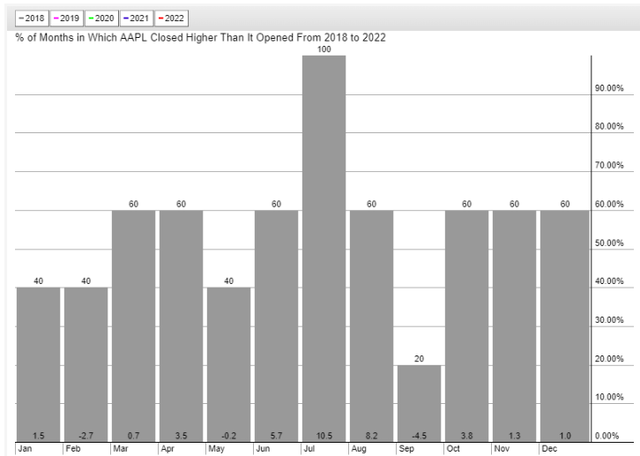Select the May bar with -0.2

click(x=229, y=365)
